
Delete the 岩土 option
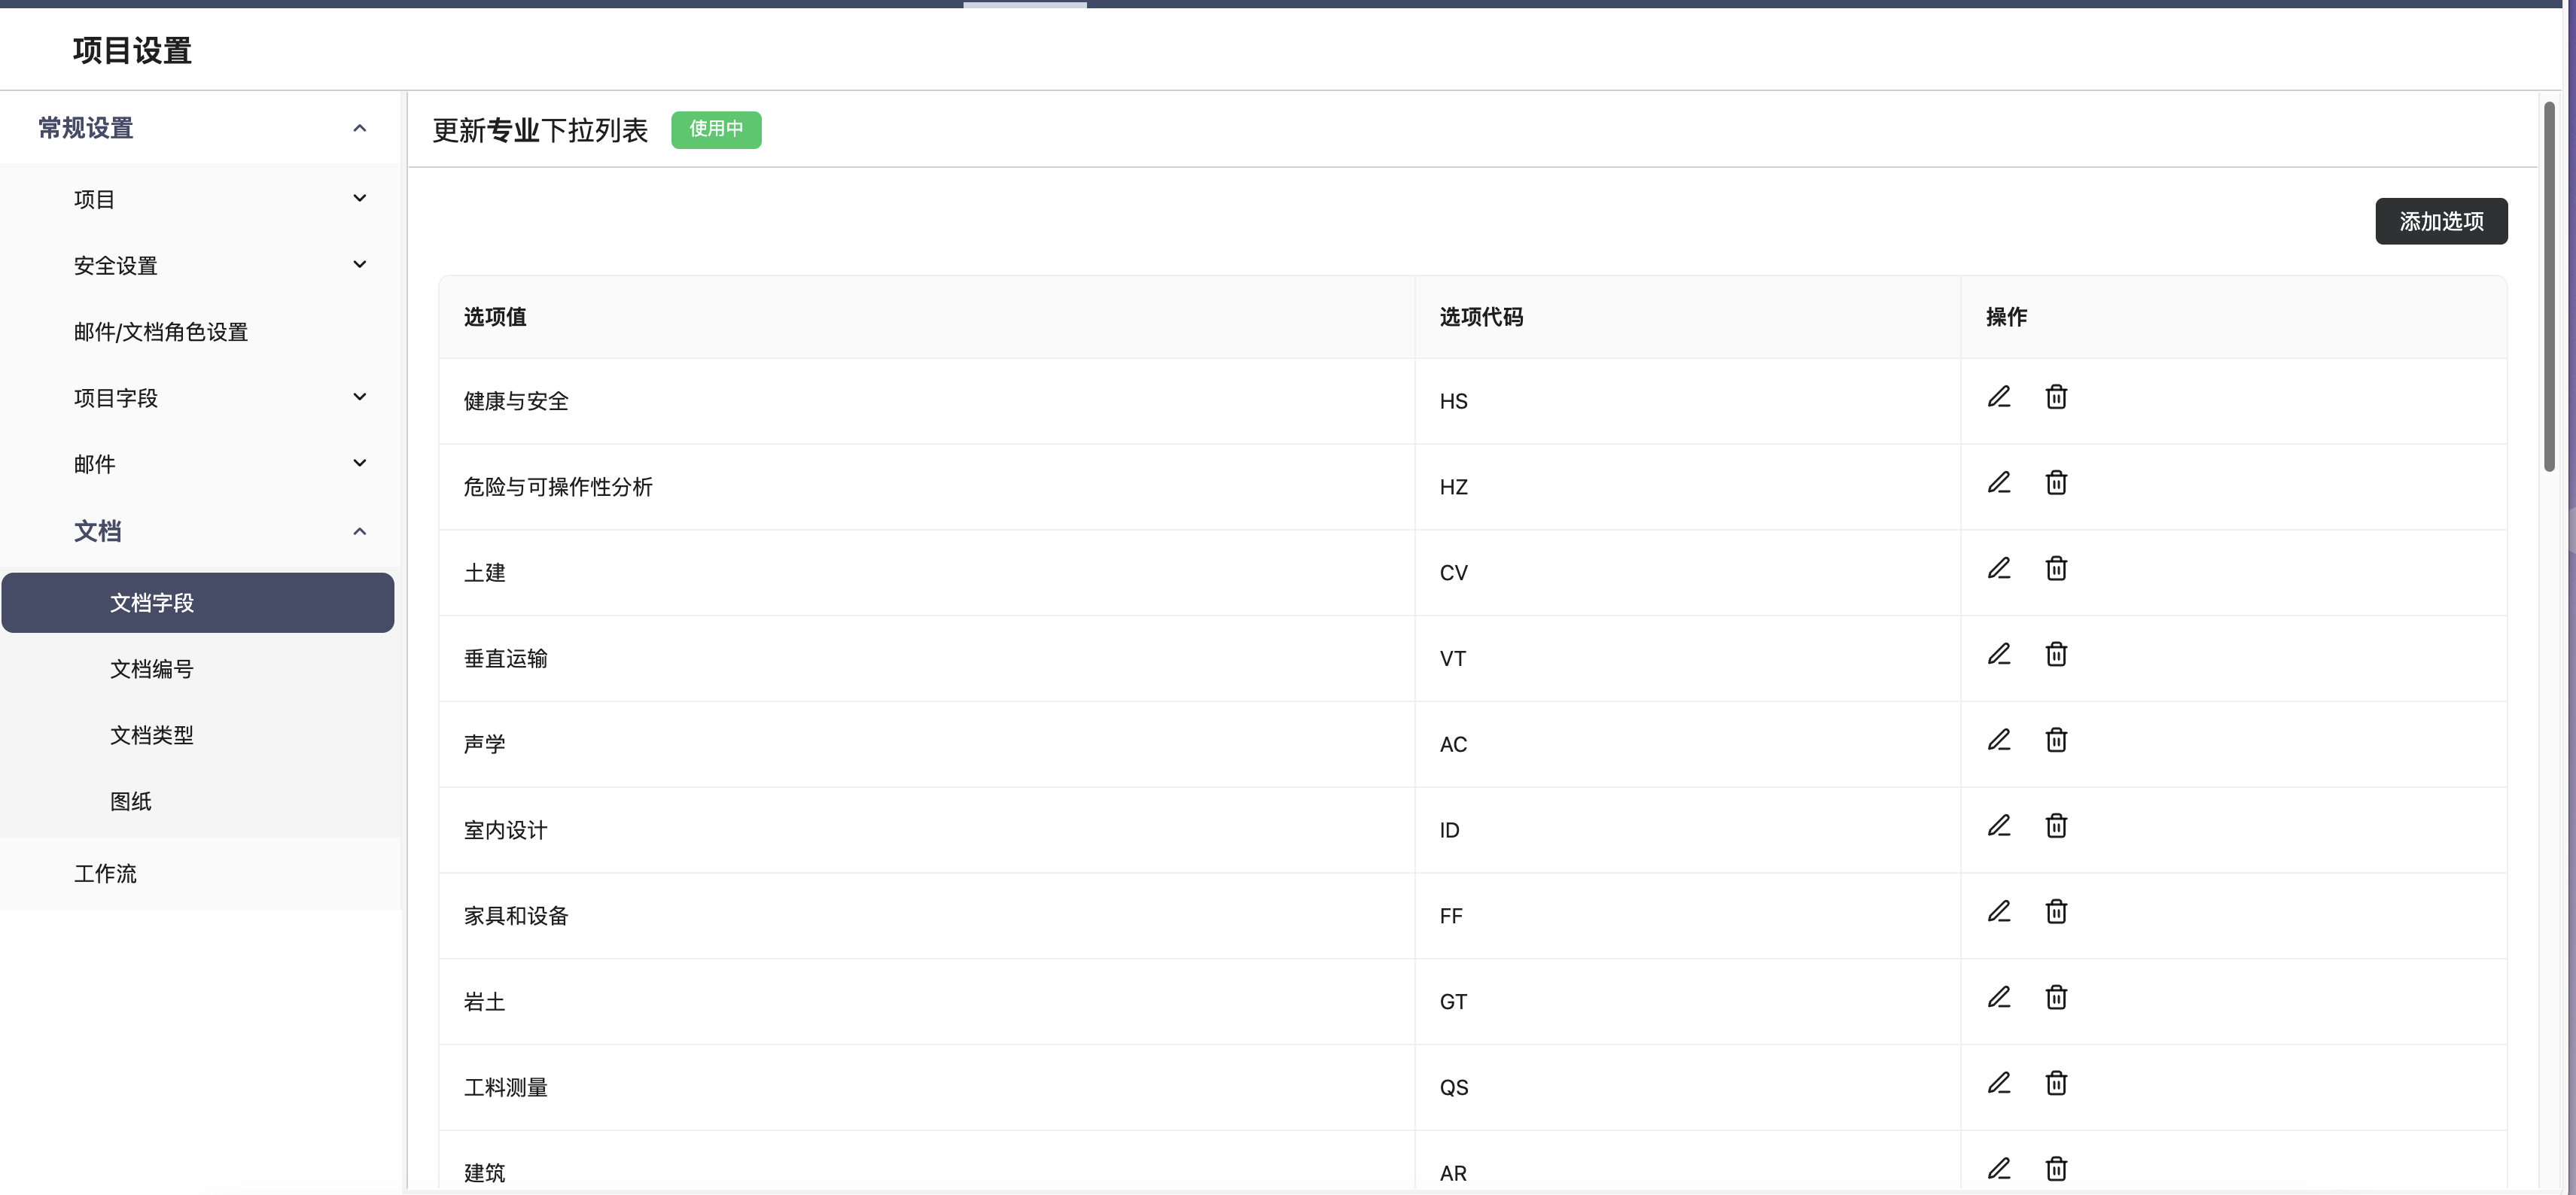click(x=2055, y=998)
